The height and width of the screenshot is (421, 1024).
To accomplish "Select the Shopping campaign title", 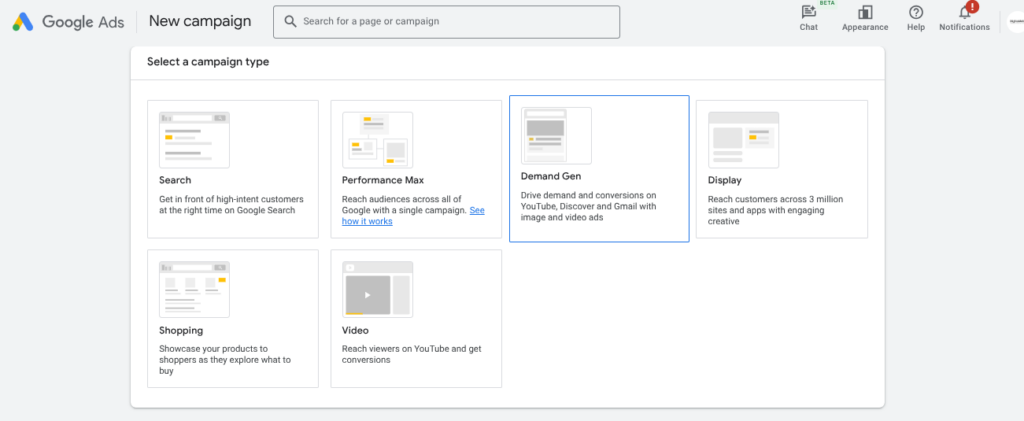I will click(181, 330).
